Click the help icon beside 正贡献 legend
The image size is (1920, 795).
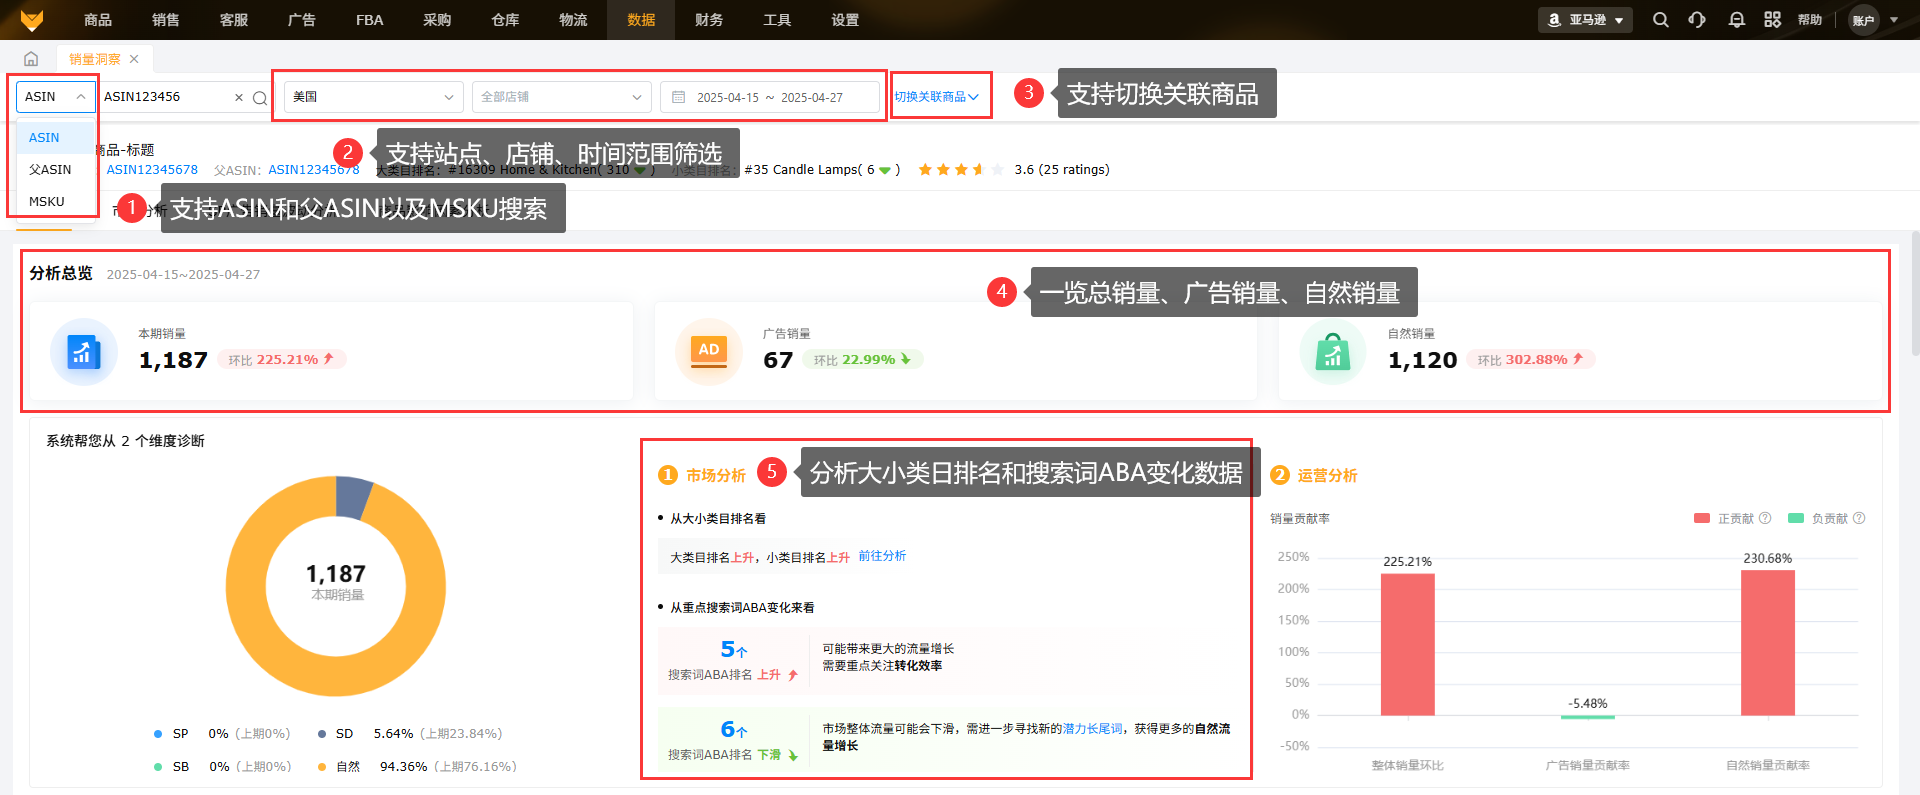pos(1765,518)
